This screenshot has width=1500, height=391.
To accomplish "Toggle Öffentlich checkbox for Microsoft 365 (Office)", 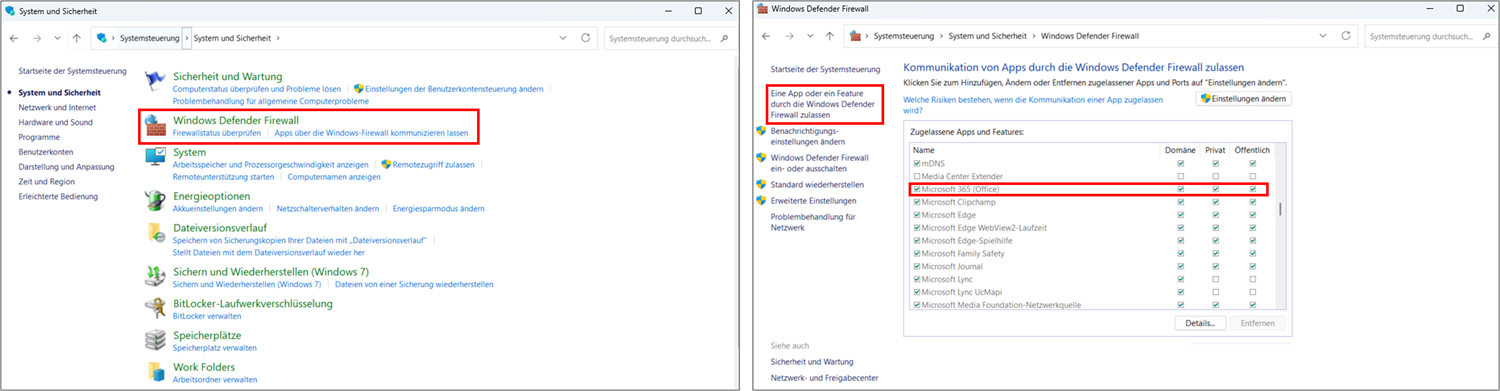I will tap(1252, 189).
